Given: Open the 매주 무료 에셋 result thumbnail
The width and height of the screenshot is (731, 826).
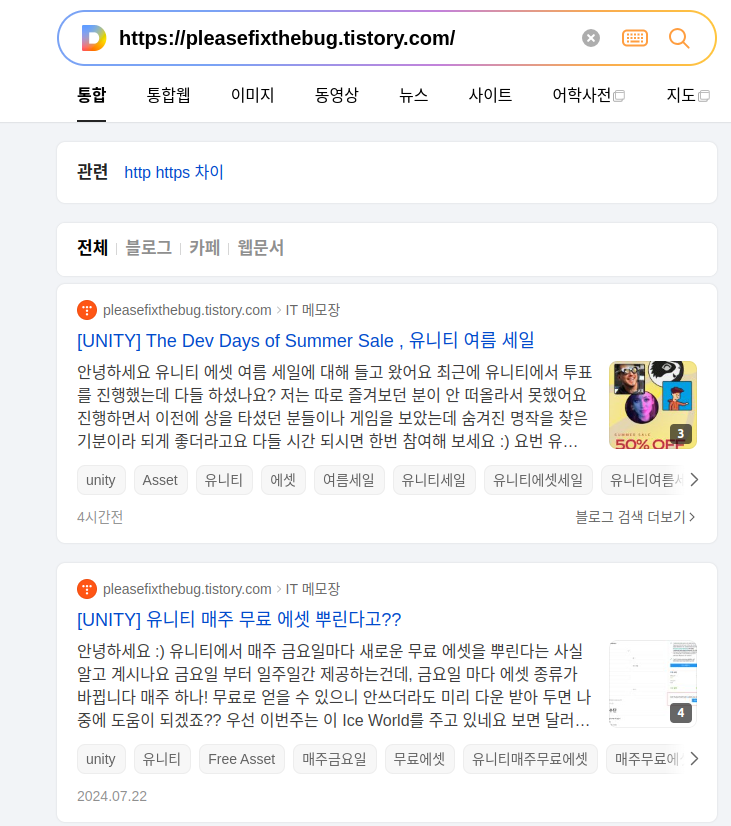Looking at the screenshot, I should [653, 684].
